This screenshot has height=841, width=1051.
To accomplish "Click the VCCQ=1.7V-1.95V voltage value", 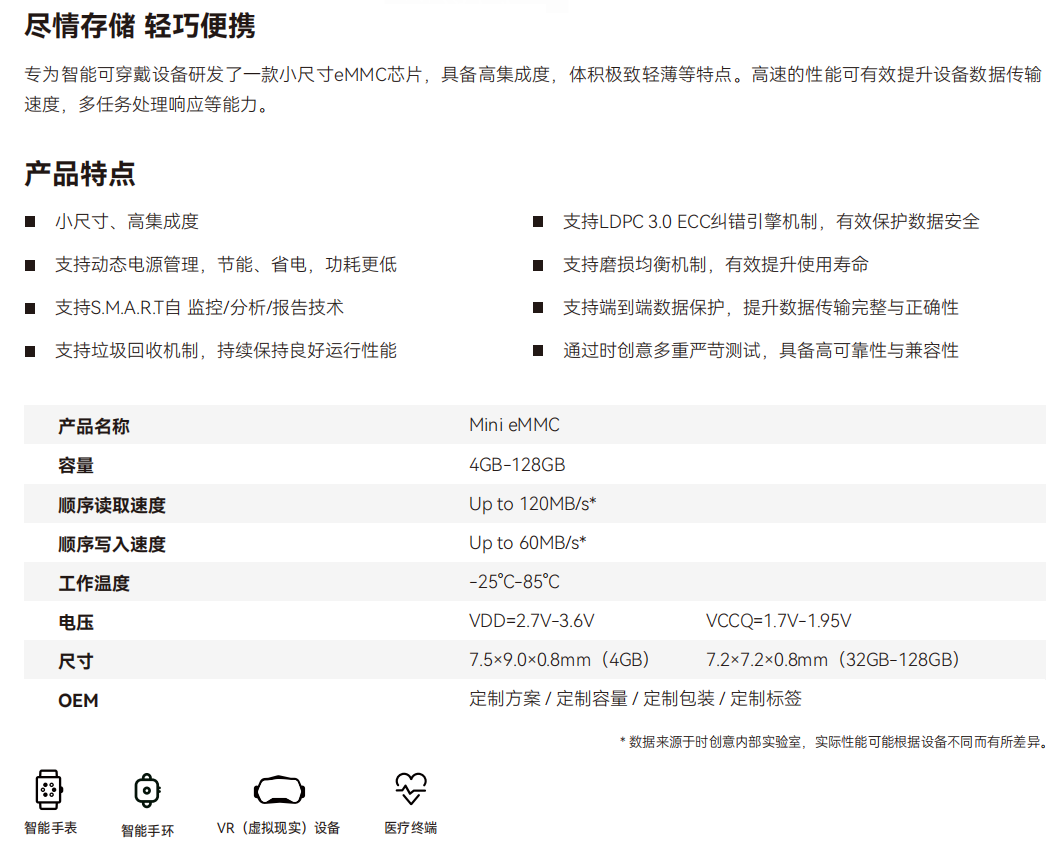I will point(778,621).
